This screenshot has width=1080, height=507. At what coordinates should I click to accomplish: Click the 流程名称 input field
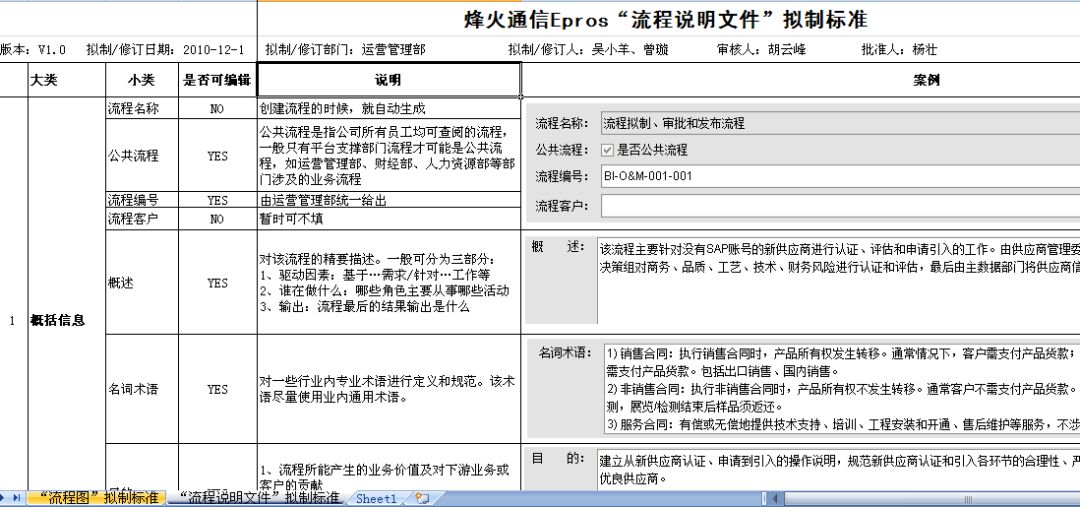tap(838, 124)
